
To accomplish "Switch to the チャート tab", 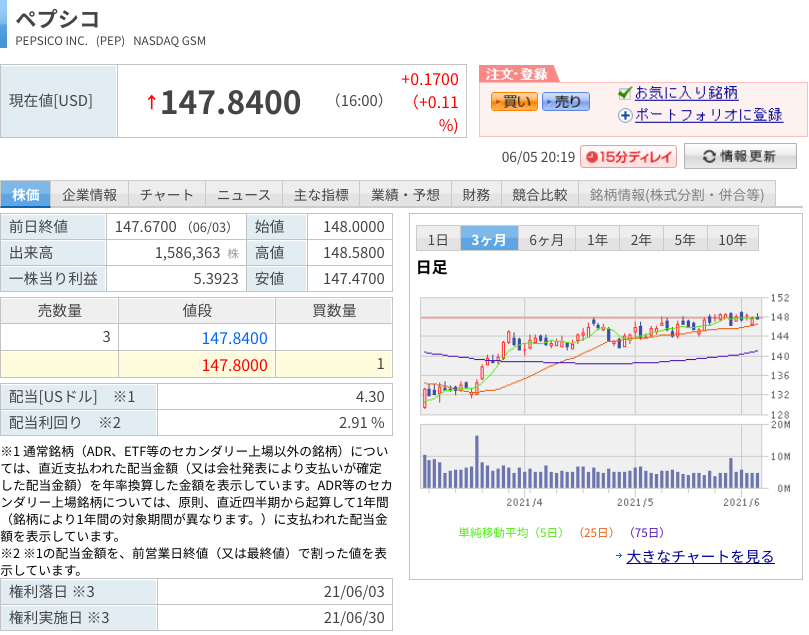I will point(167,194).
